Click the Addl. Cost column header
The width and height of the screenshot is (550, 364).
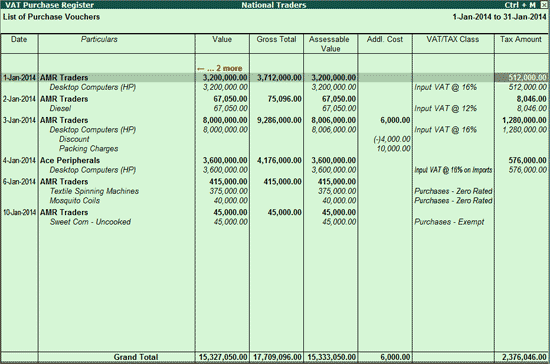[x=385, y=39]
